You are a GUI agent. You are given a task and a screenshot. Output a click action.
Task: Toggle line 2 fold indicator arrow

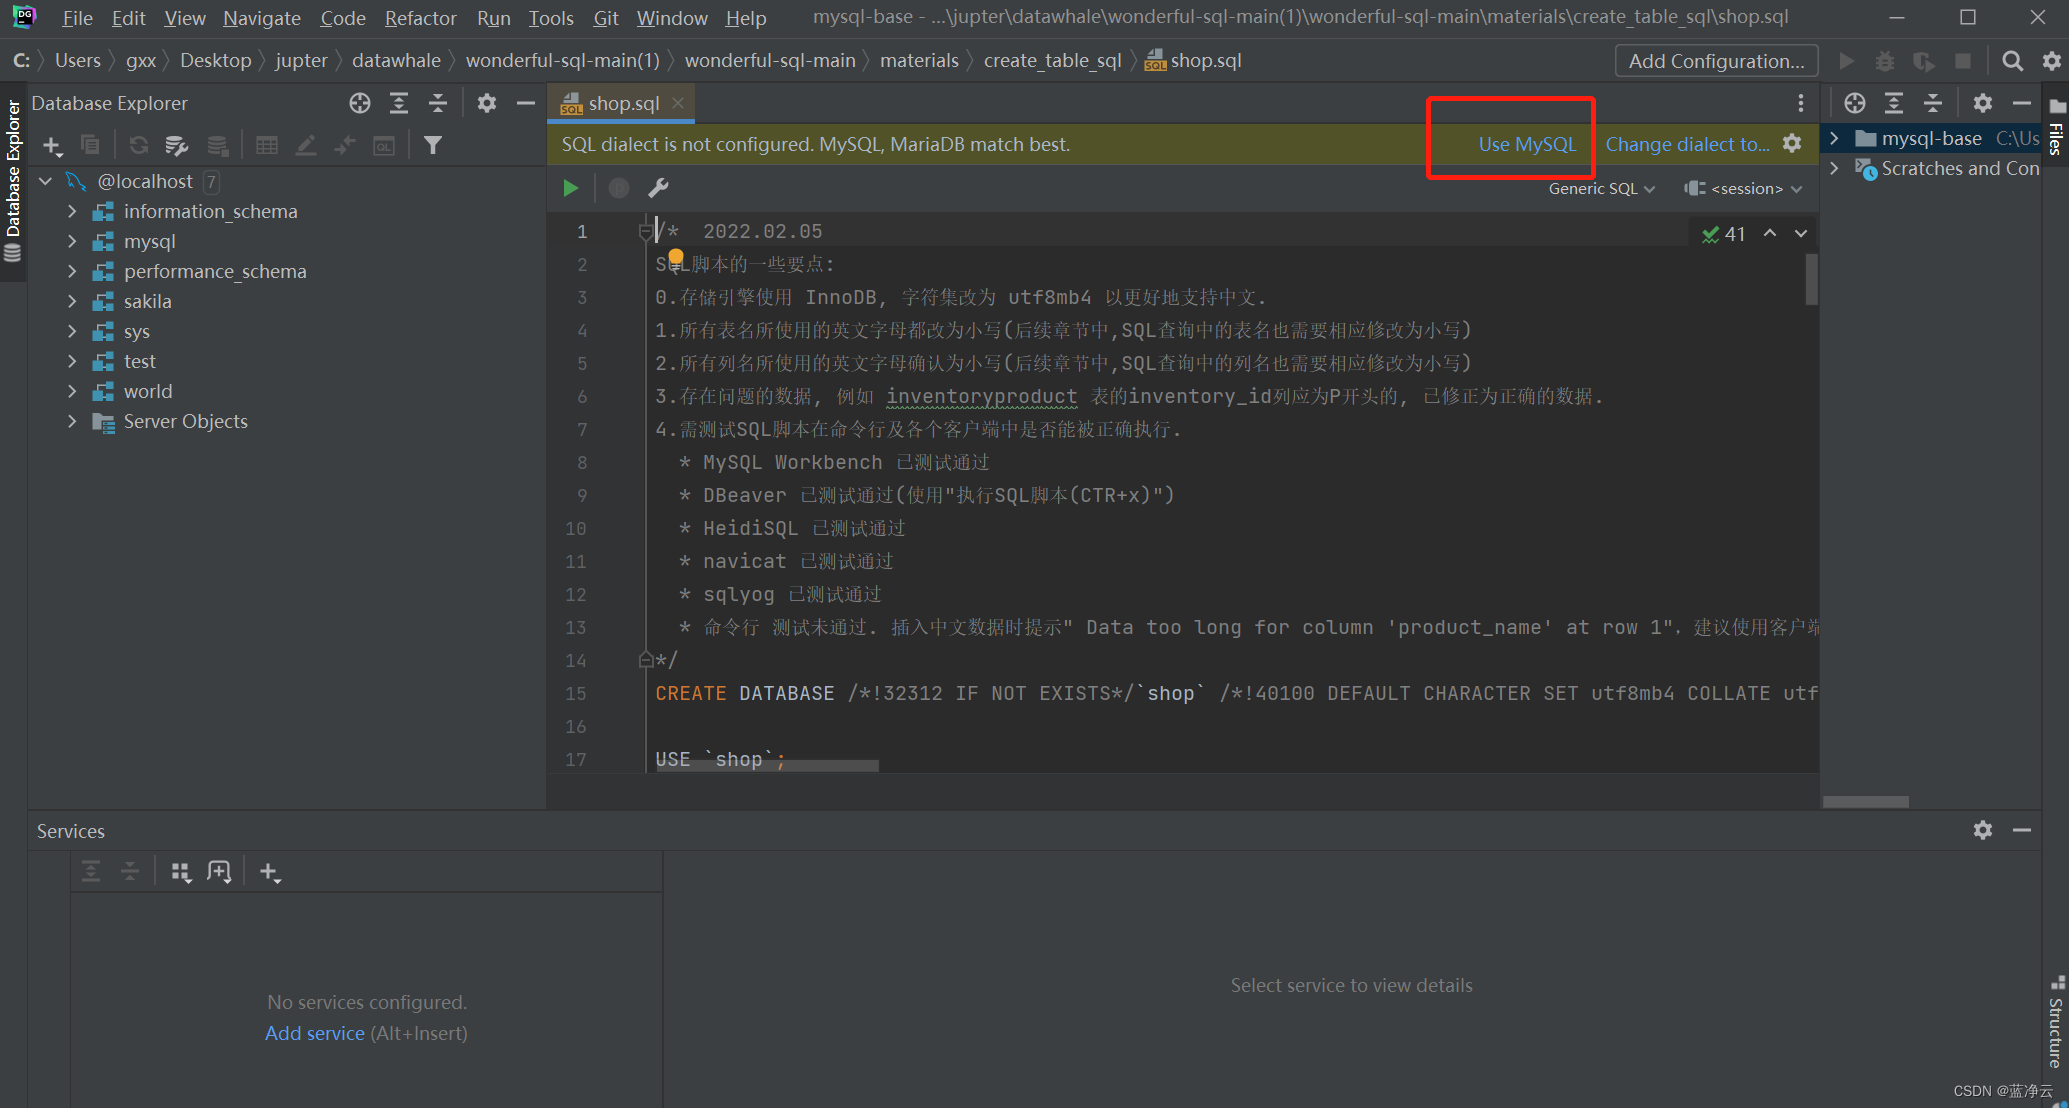point(640,263)
